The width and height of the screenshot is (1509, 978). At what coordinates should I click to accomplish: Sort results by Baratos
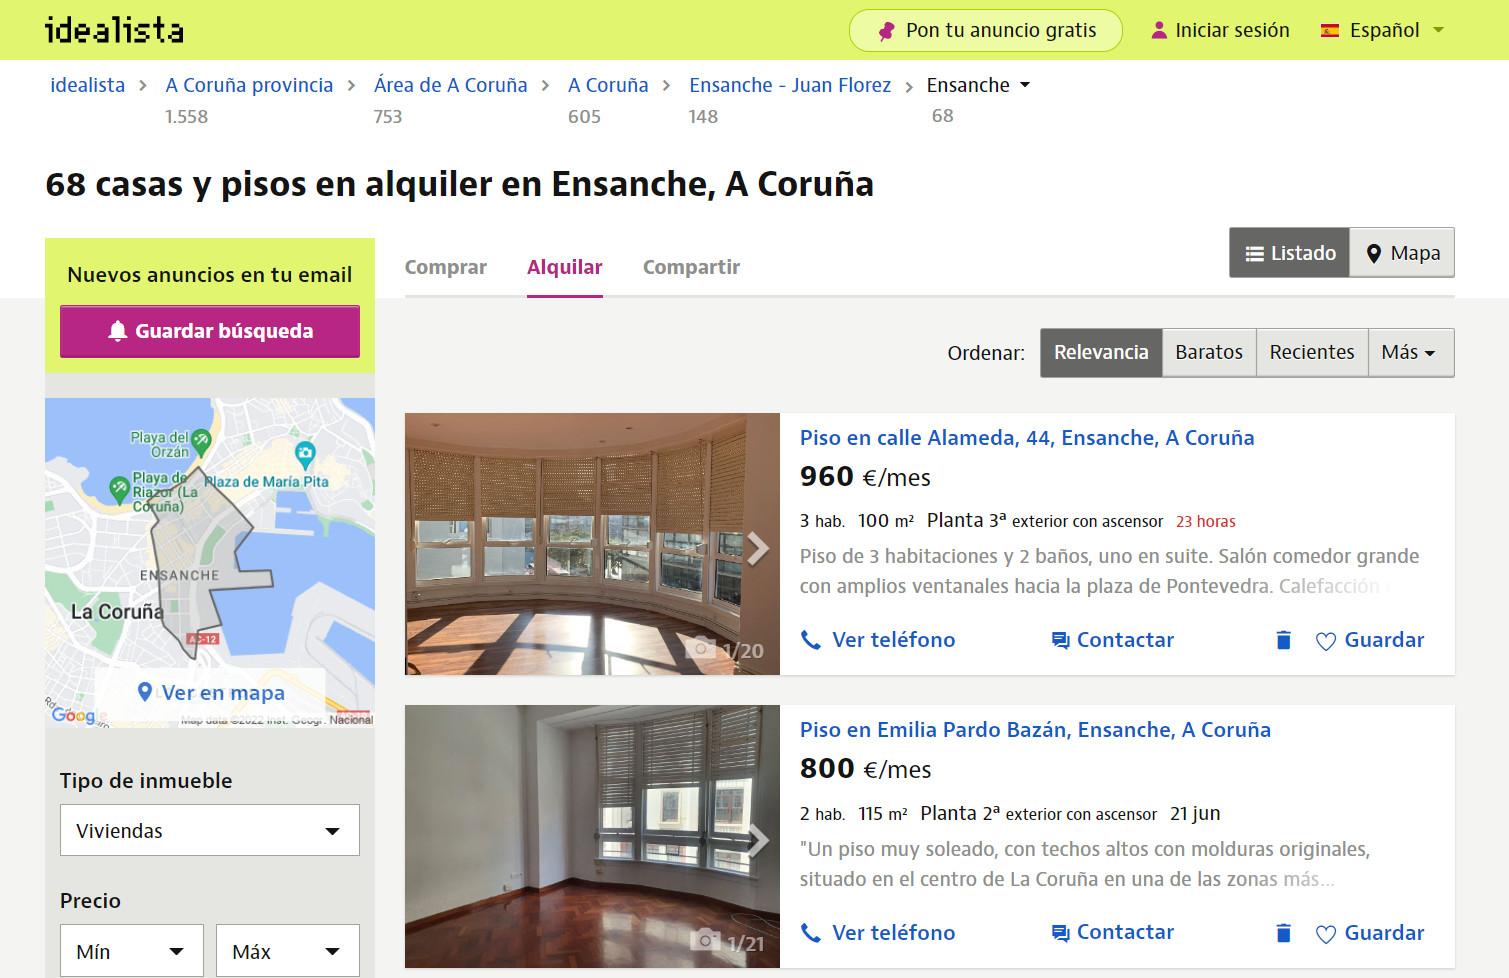tap(1208, 352)
